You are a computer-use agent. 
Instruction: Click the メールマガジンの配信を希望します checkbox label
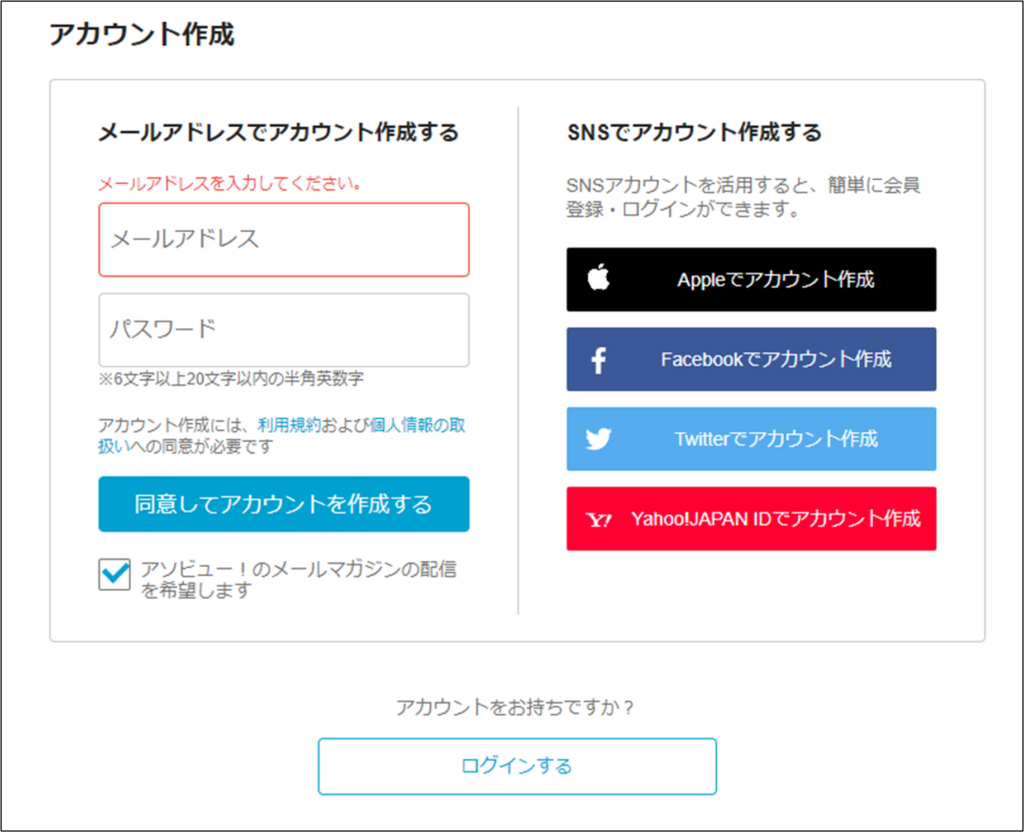(x=298, y=580)
